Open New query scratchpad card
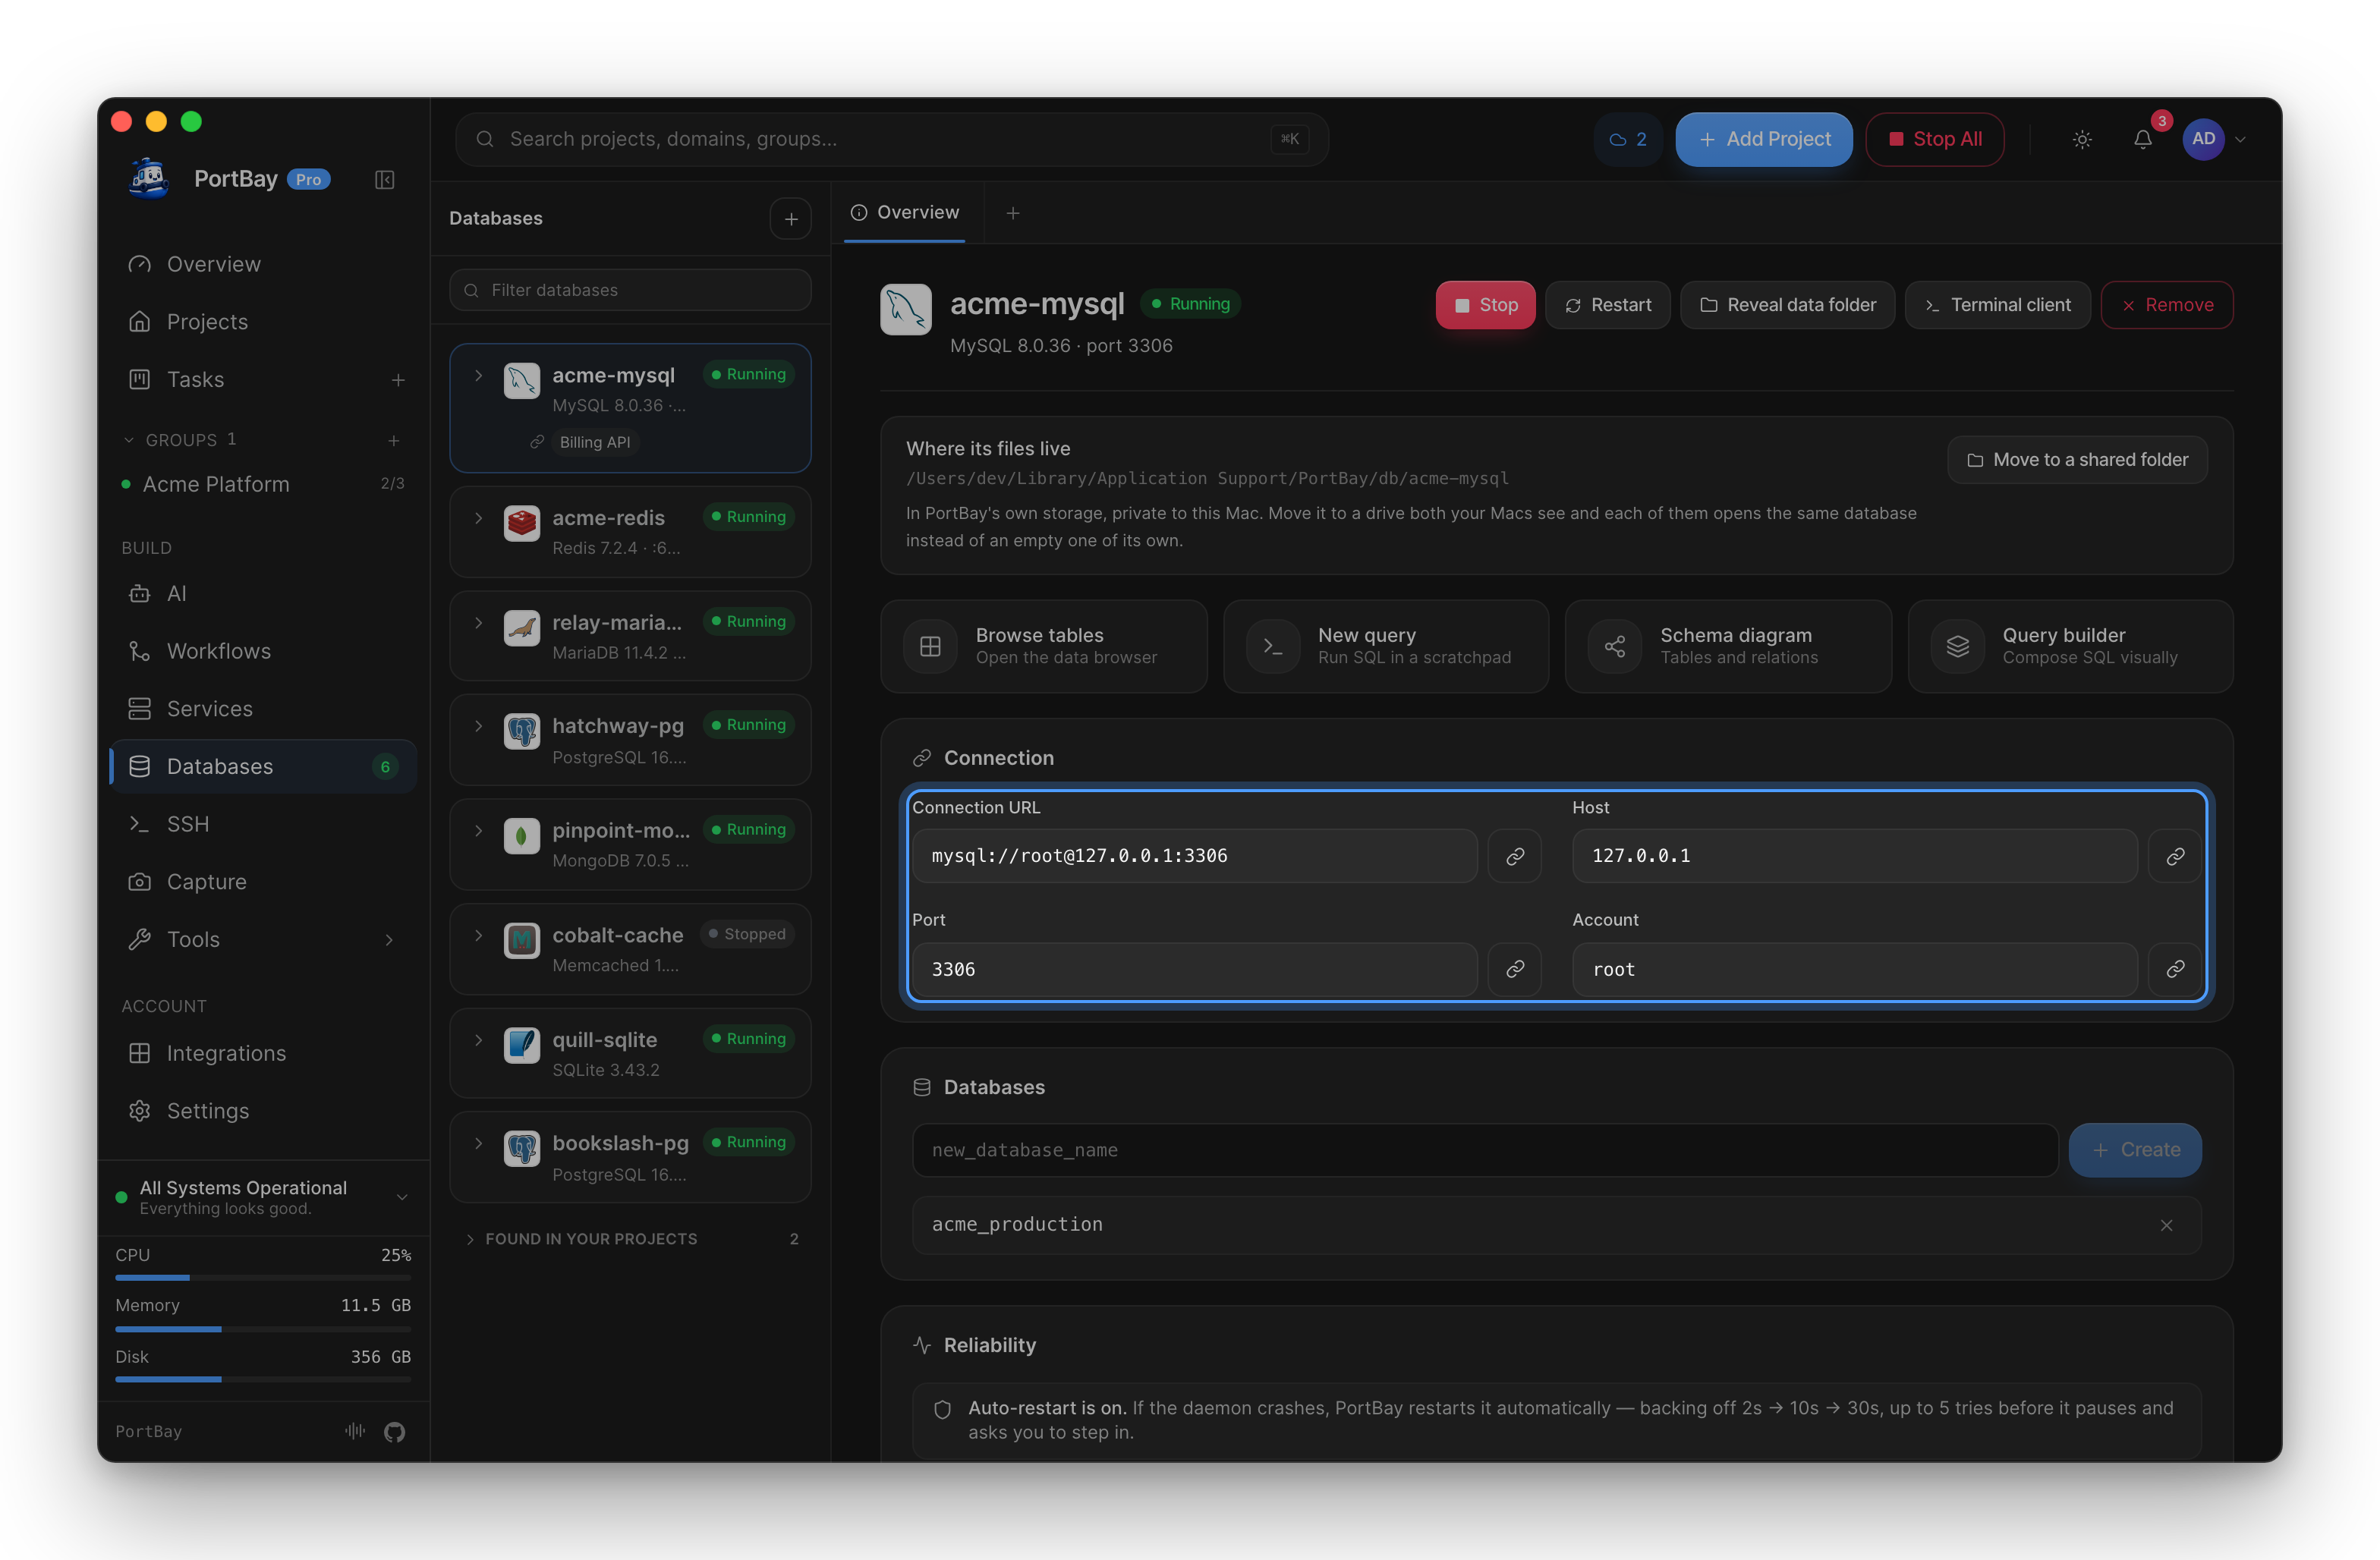 coord(1386,646)
